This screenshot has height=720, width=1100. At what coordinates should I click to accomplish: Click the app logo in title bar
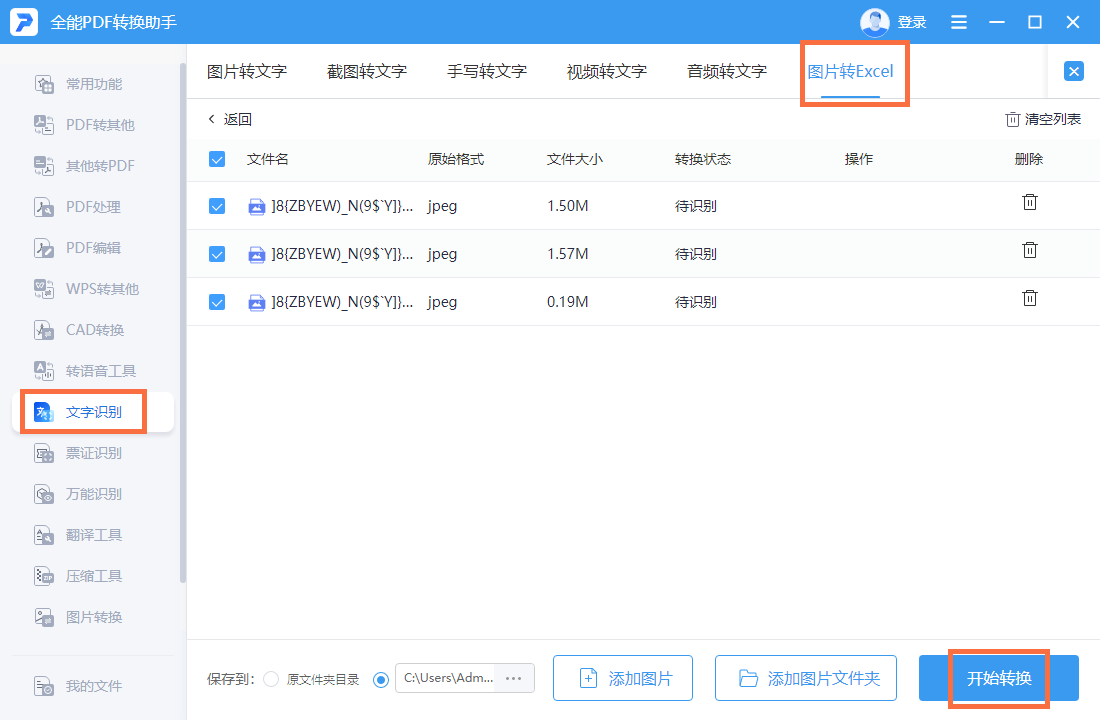click(24, 22)
